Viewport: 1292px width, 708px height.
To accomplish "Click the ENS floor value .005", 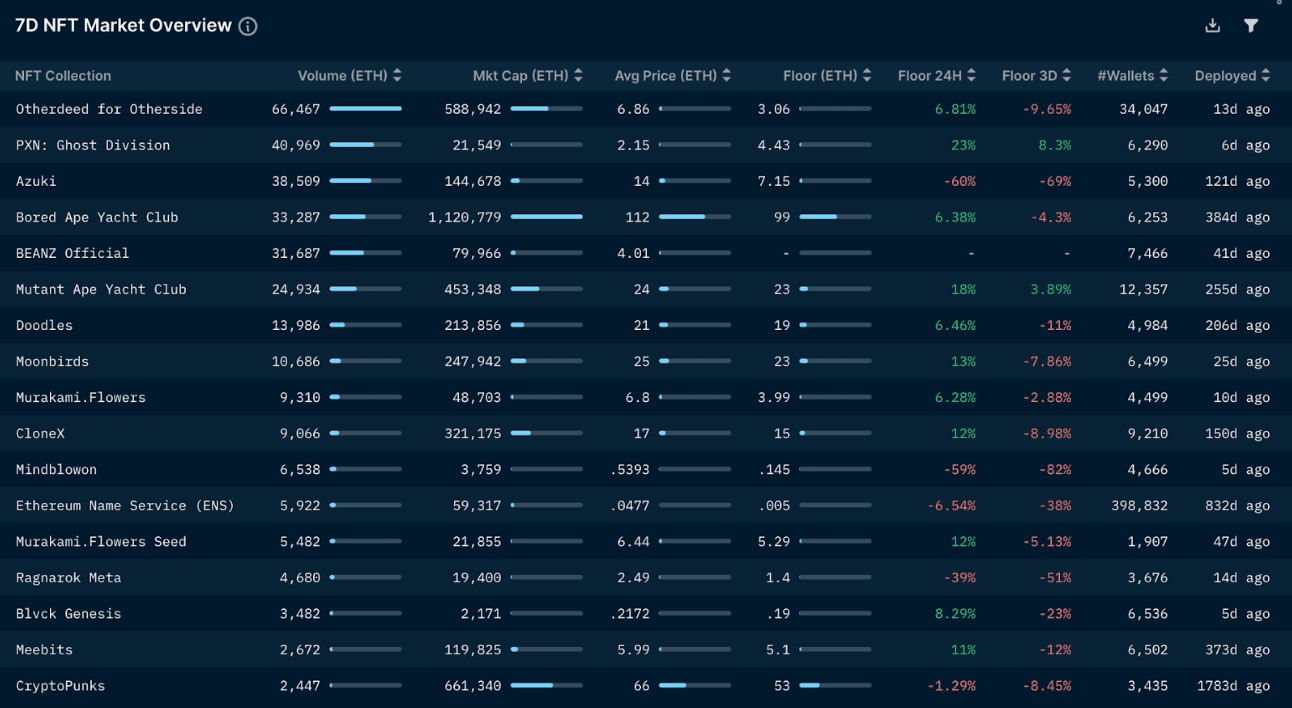I will coord(774,505).
